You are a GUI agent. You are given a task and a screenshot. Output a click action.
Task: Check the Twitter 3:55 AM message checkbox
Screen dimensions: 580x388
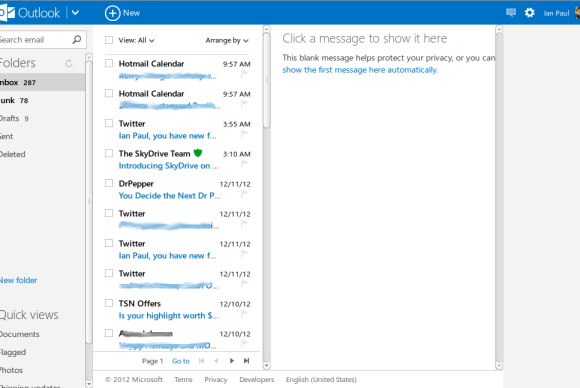point(109,123)
